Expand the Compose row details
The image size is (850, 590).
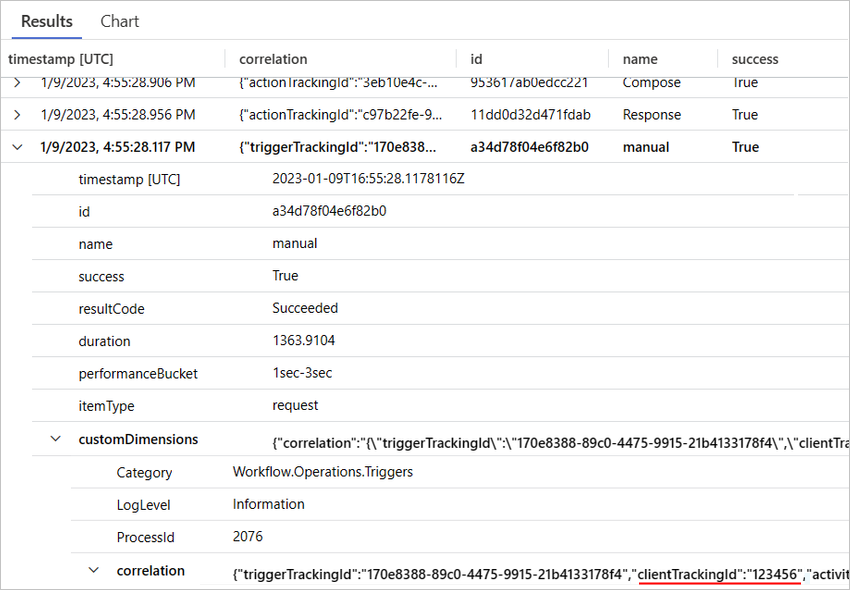pos(16,82)
